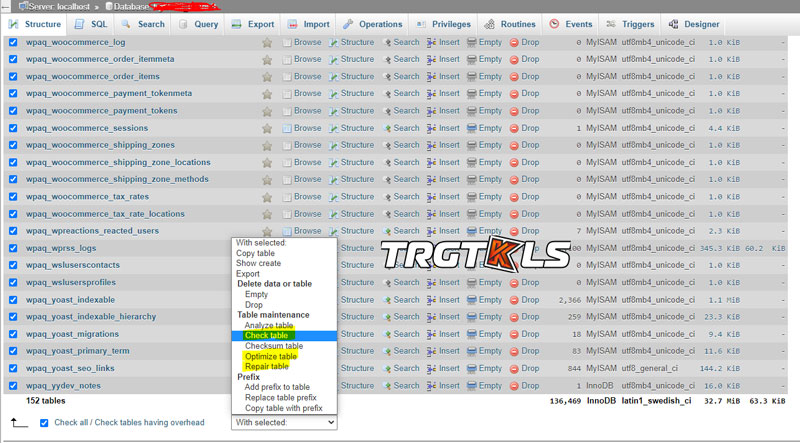Open the With selected dropdown
Viewport: 800px width, 443px height.
click(284, 423)
